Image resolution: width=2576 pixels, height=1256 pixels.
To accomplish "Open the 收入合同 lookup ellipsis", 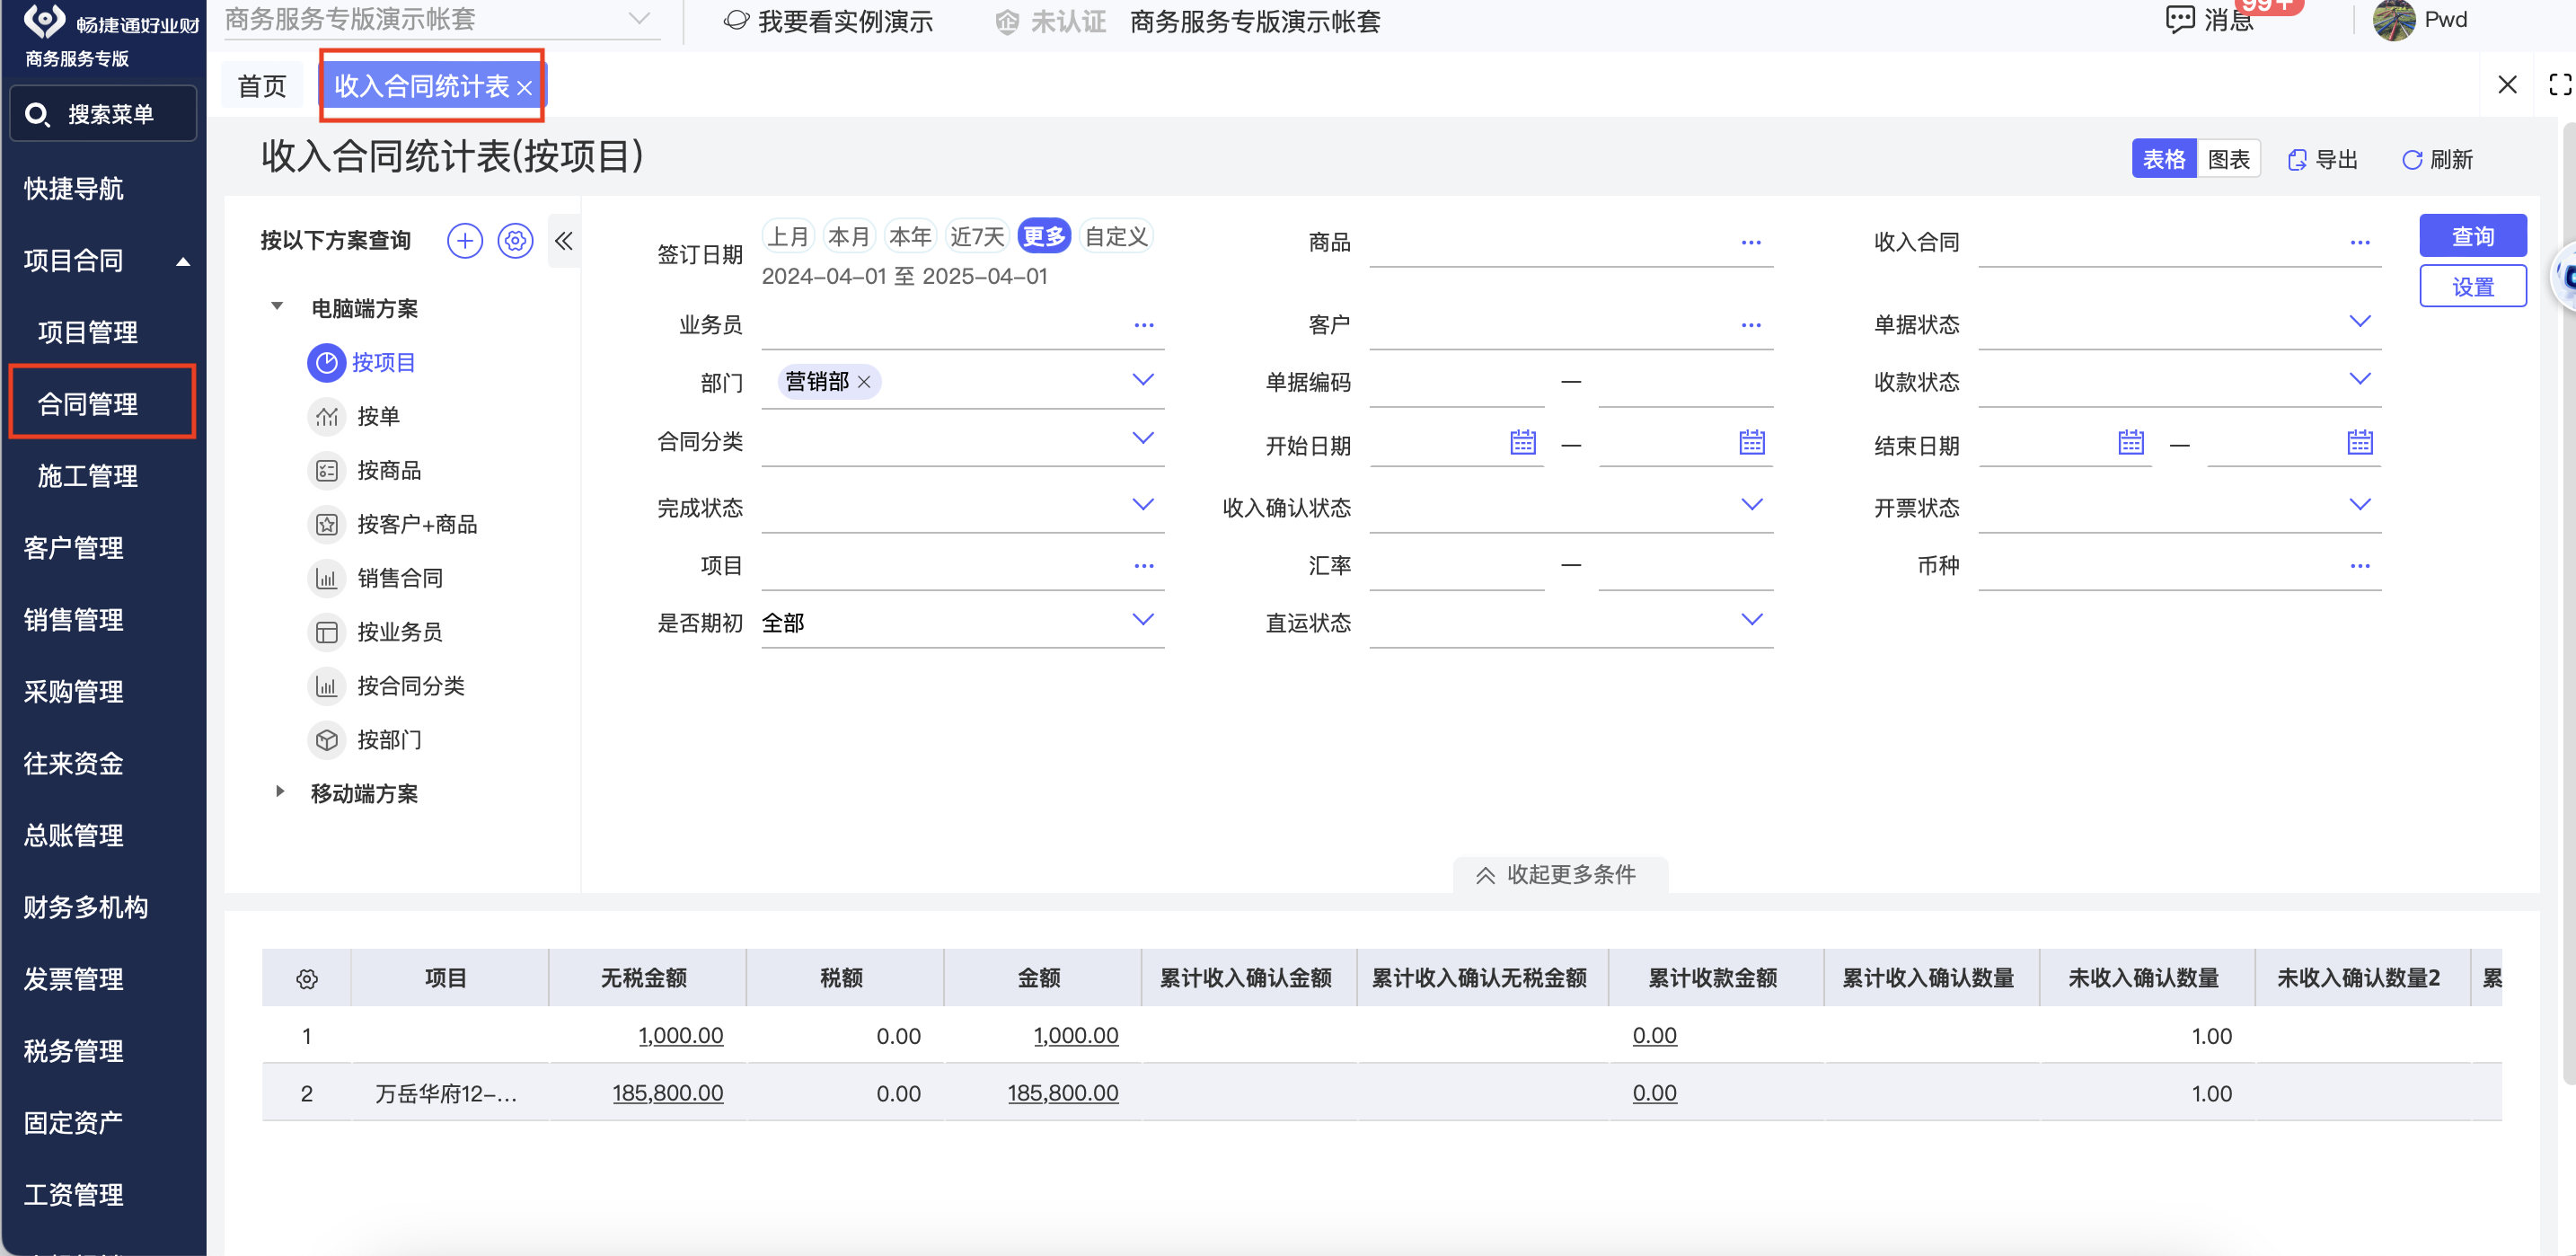I will (x=2360, y=243).
